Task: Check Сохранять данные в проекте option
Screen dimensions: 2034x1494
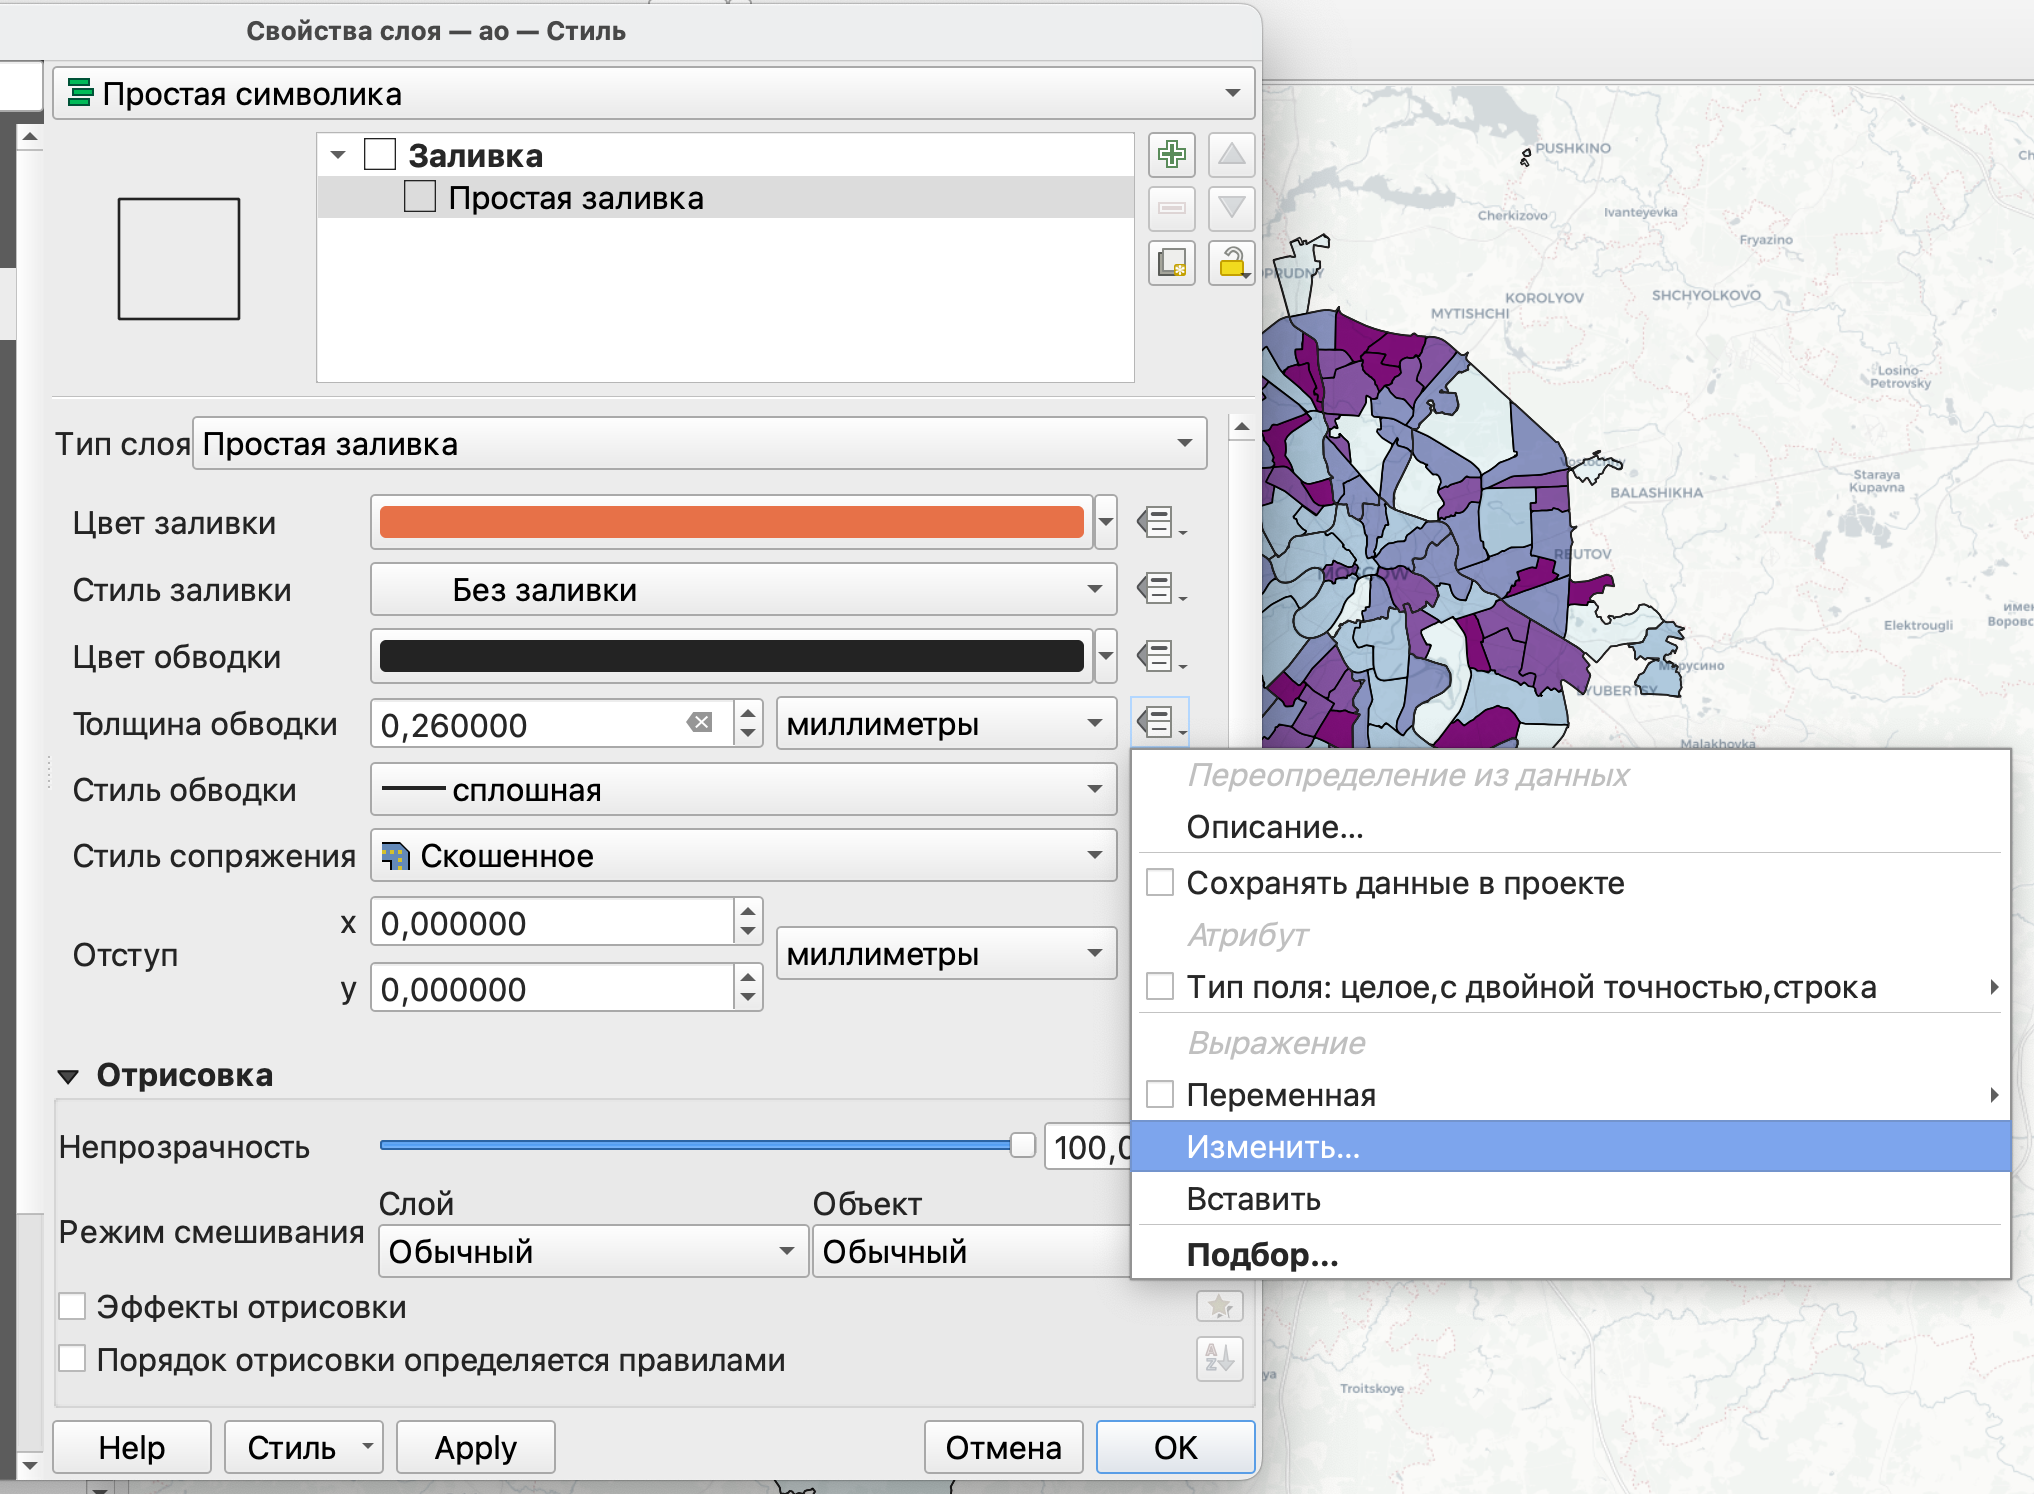Action: point(1160,883)
